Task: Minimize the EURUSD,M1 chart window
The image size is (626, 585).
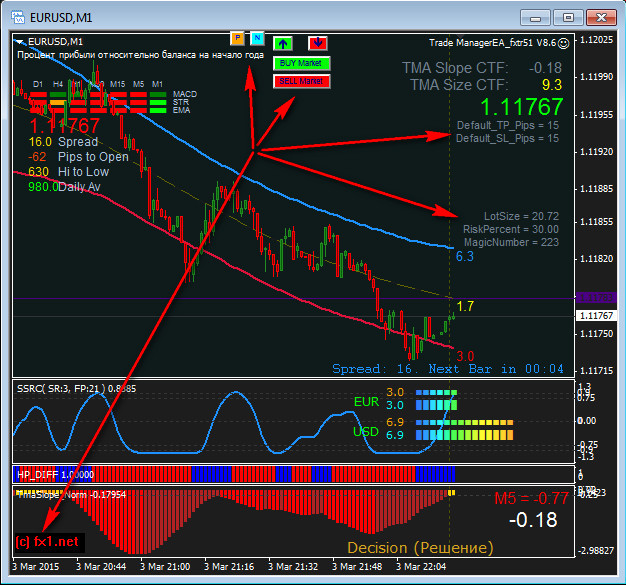Action: point(535,18)
